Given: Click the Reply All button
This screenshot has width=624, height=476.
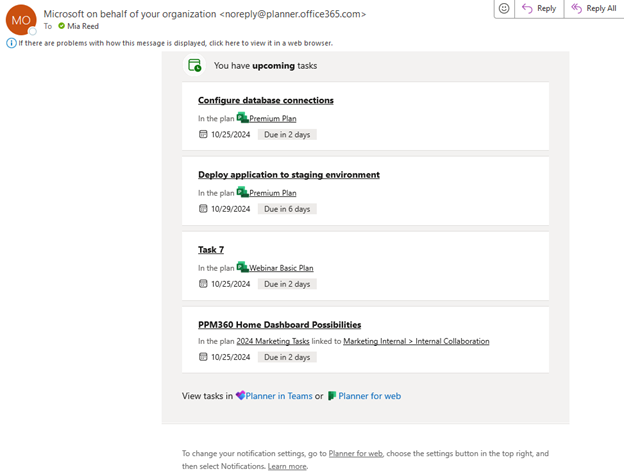Looking at the screenshot, I should point(593,8).
